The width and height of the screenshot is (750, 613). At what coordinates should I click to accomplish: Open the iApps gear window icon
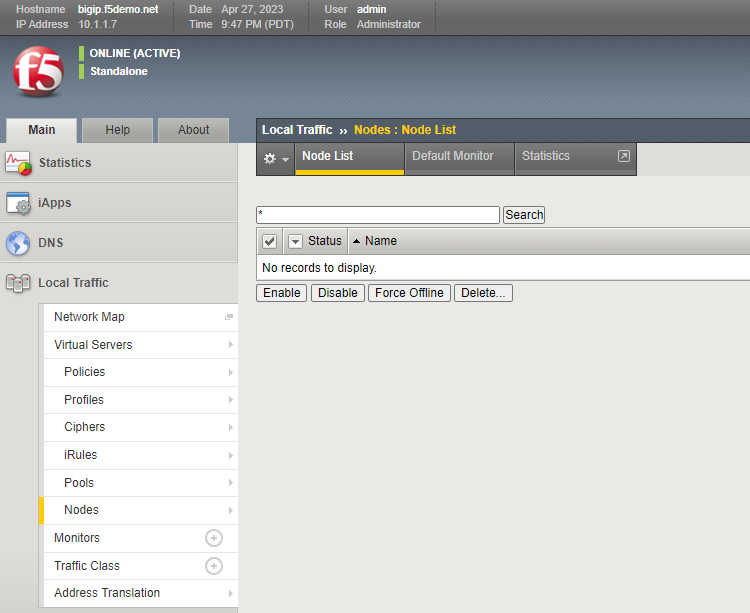pos(18,203)
